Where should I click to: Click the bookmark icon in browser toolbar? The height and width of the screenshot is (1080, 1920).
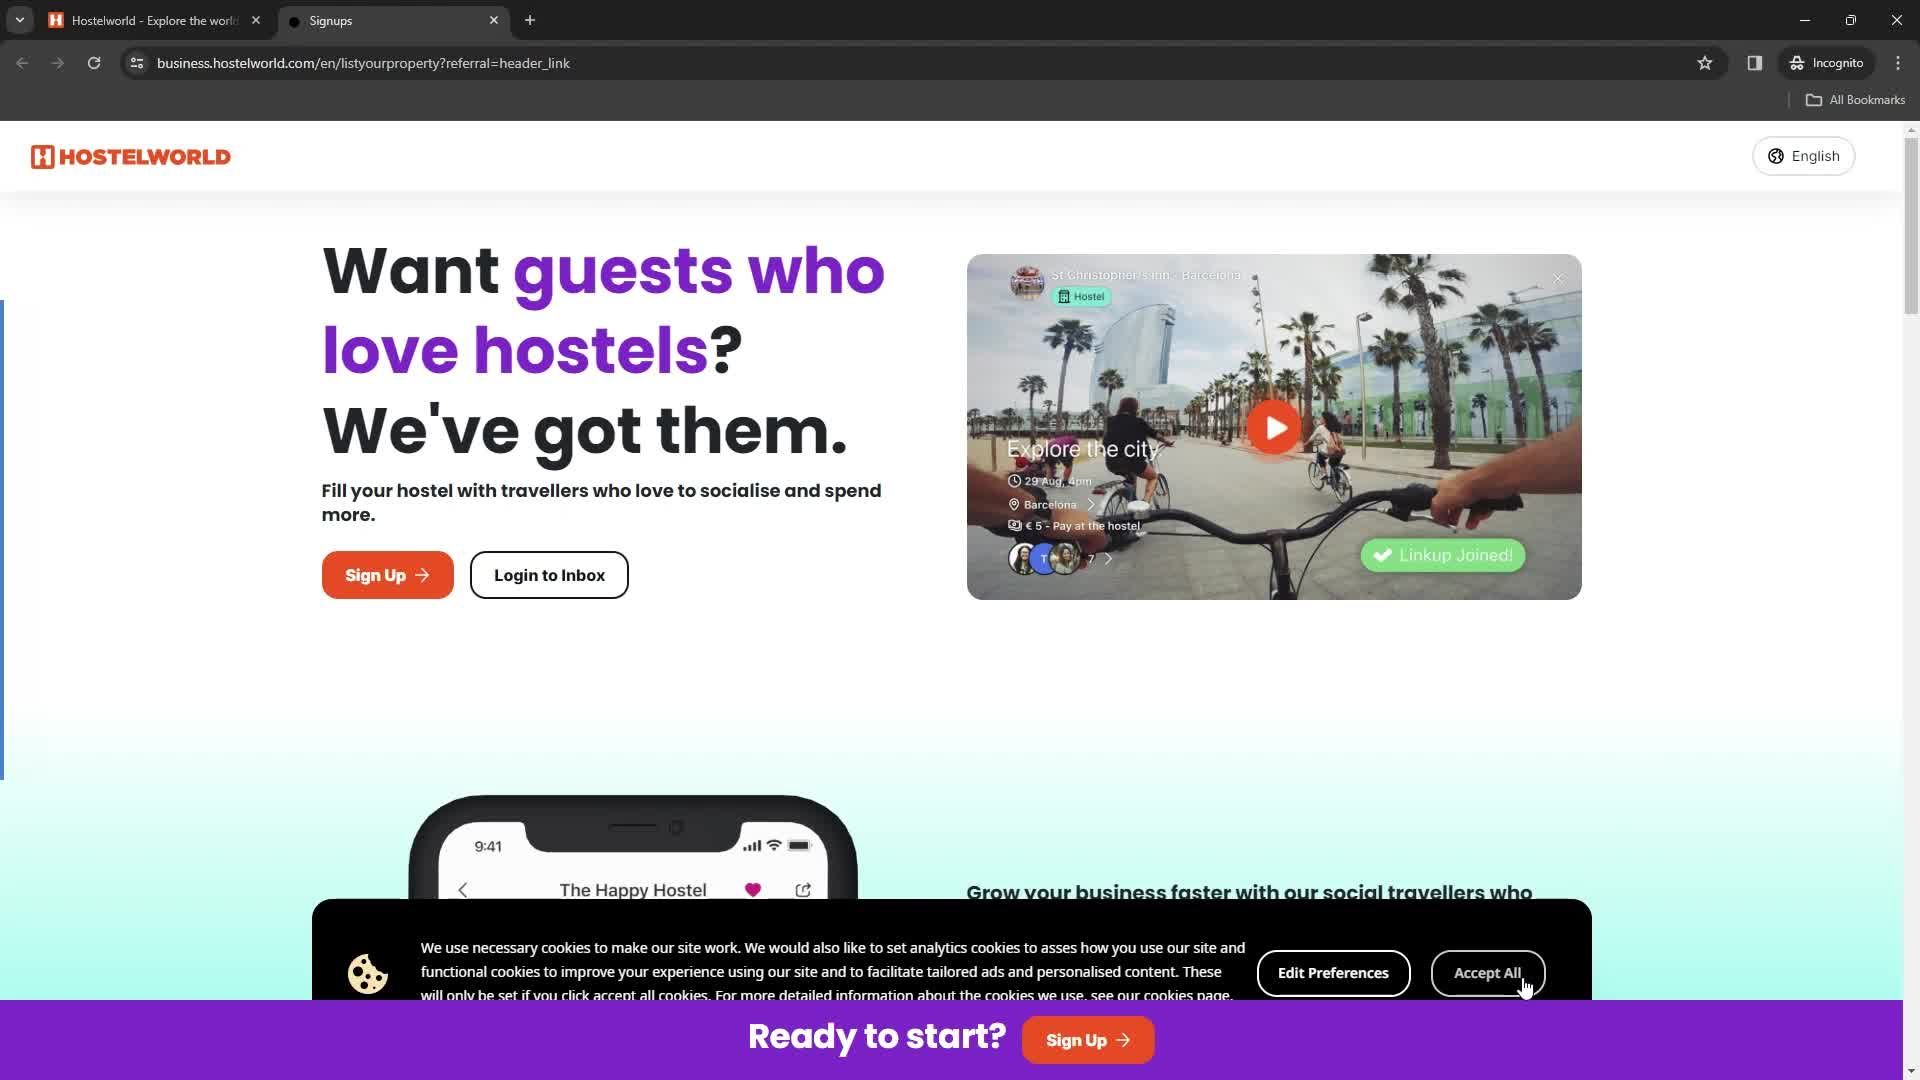[1705, 62]
